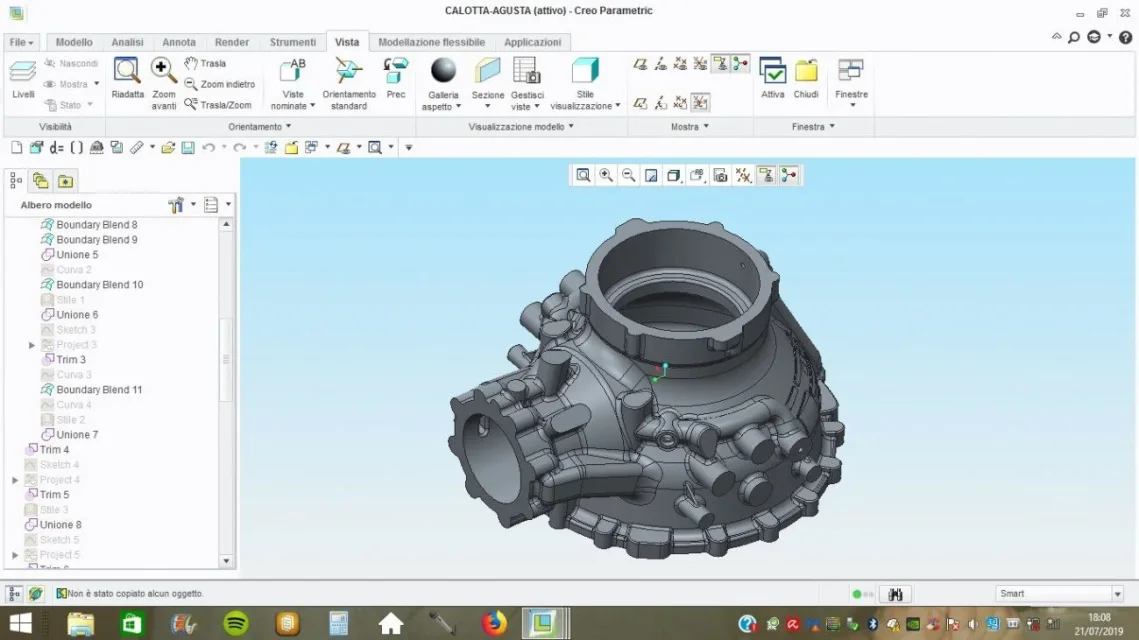This screenshot has height=640, width=1139.
Task: Expand Project 3 in model tree
Action: tap(32, 345)
